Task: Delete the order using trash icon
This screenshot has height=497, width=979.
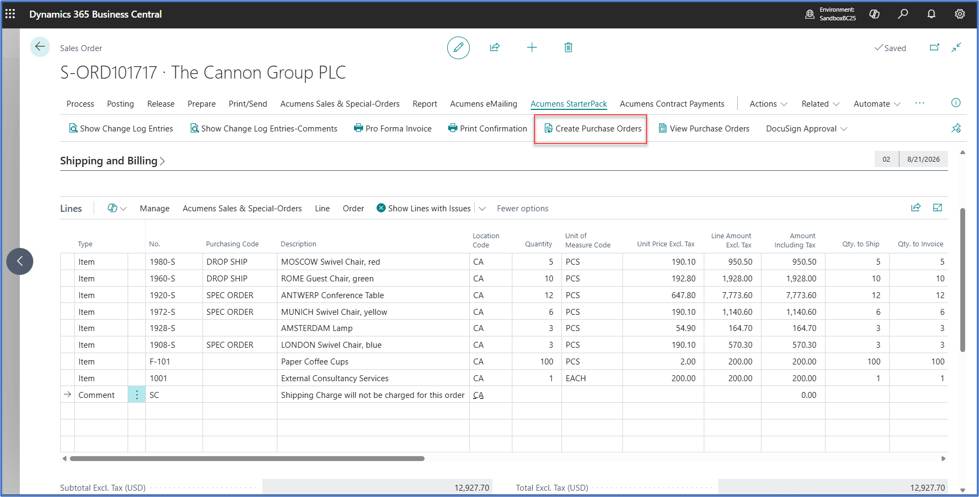Action: pos(568,47)
